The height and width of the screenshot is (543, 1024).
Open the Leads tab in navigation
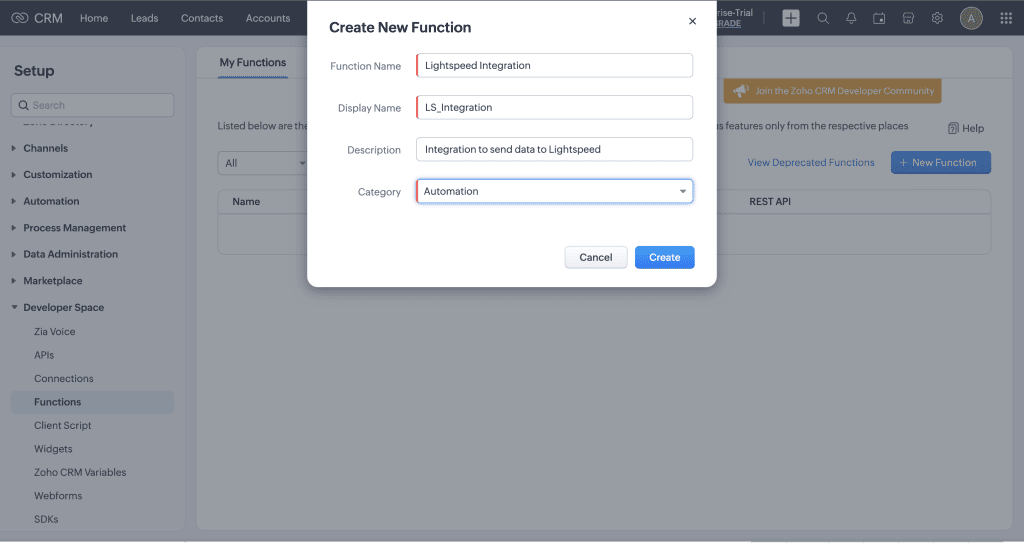144,18
